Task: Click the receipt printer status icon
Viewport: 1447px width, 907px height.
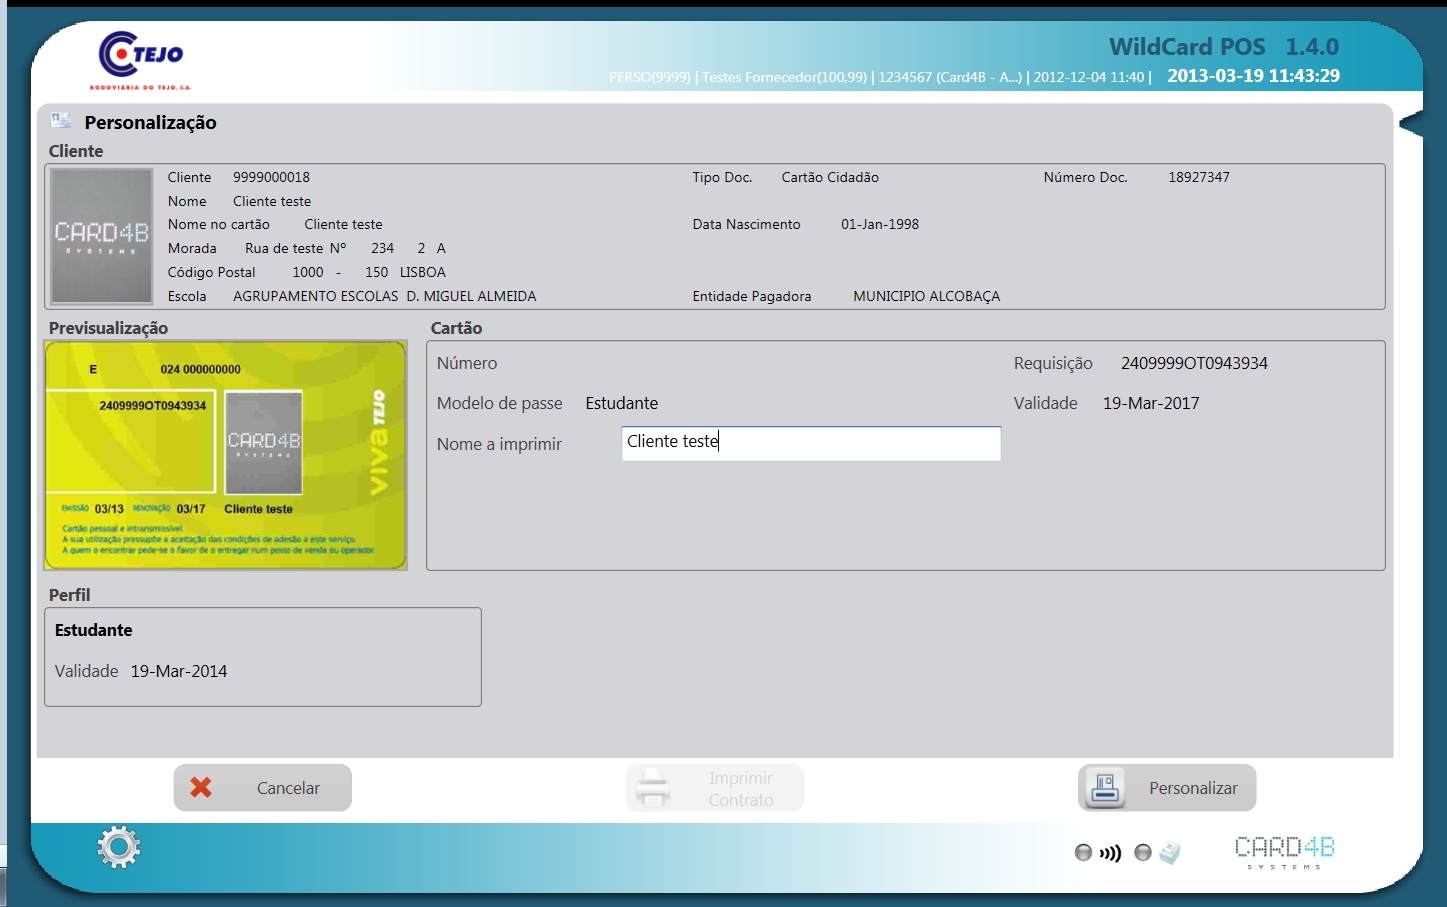Action: click(1169, 853)
